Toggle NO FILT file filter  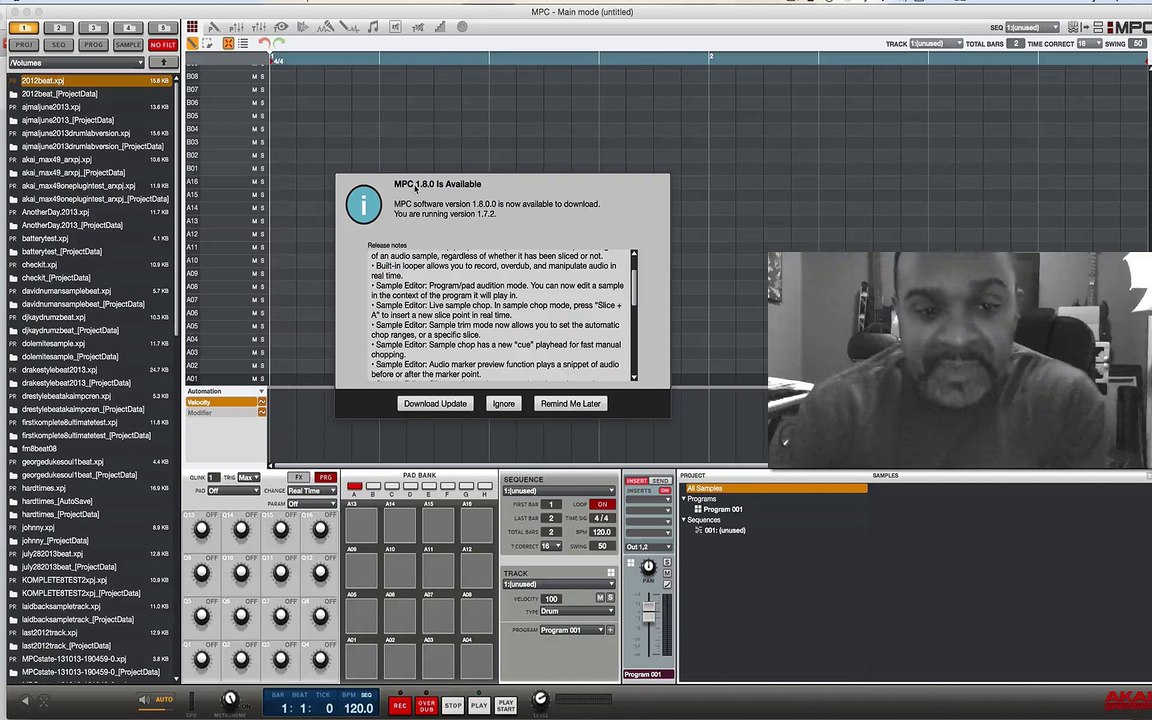(162, 45)
